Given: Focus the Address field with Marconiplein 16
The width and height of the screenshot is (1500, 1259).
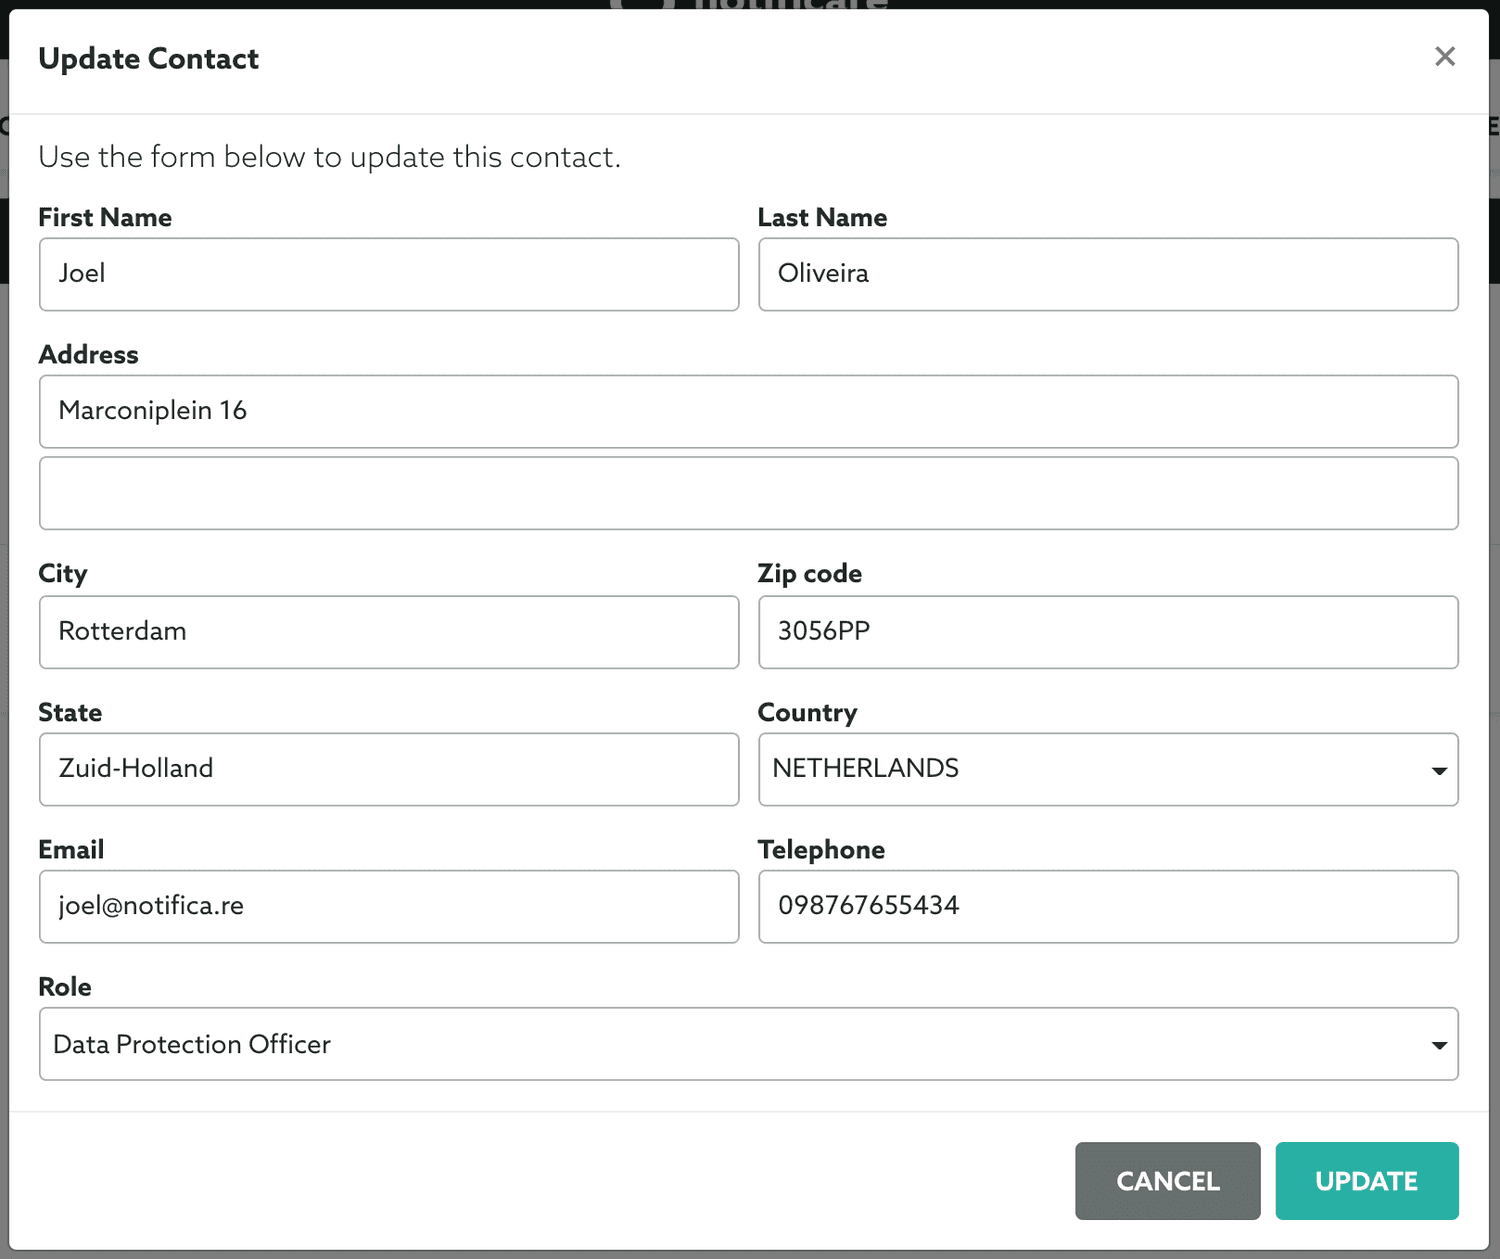Looking at the screenshot, I should pos(748,411).
